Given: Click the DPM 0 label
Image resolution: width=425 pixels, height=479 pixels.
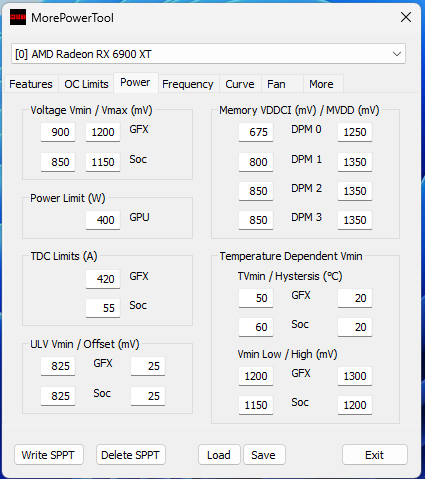Looking at the screenshot, I should (306, 129).
